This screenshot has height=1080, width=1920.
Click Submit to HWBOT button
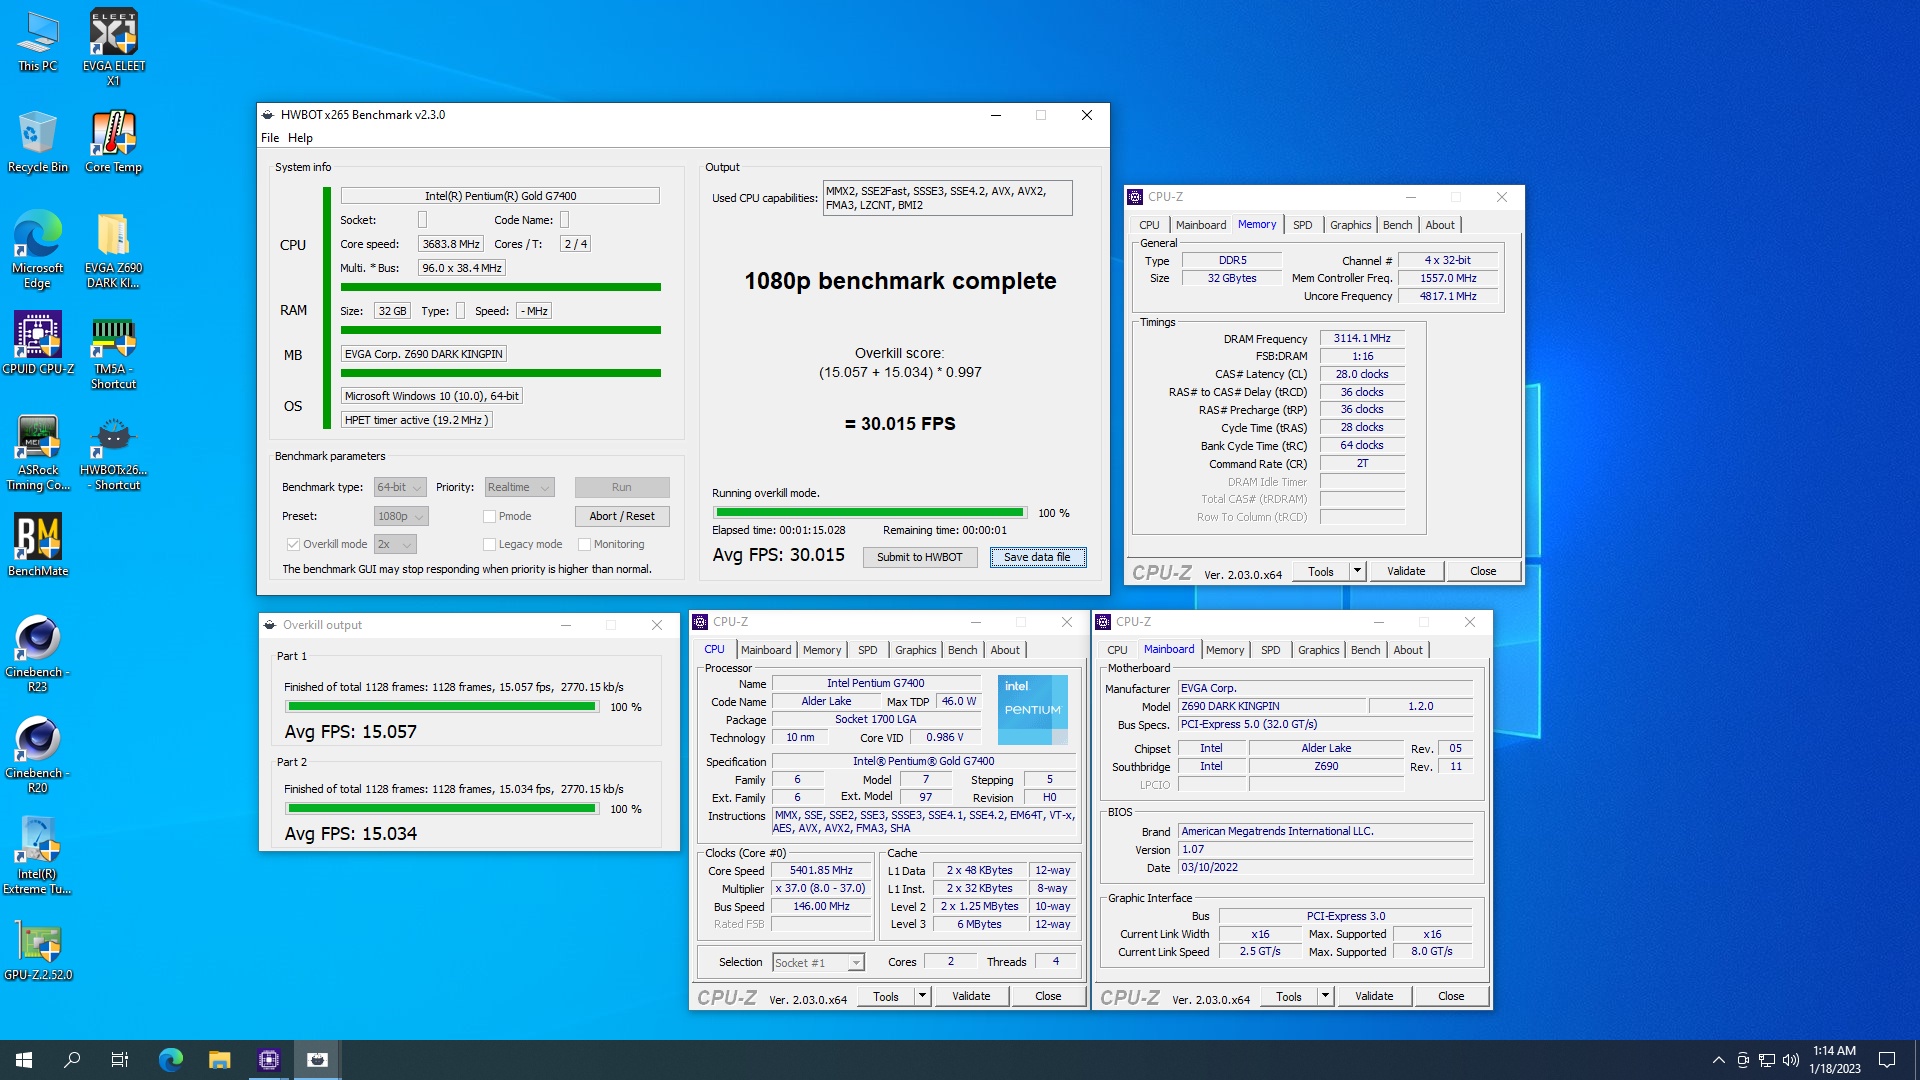[x=920, y=557]
